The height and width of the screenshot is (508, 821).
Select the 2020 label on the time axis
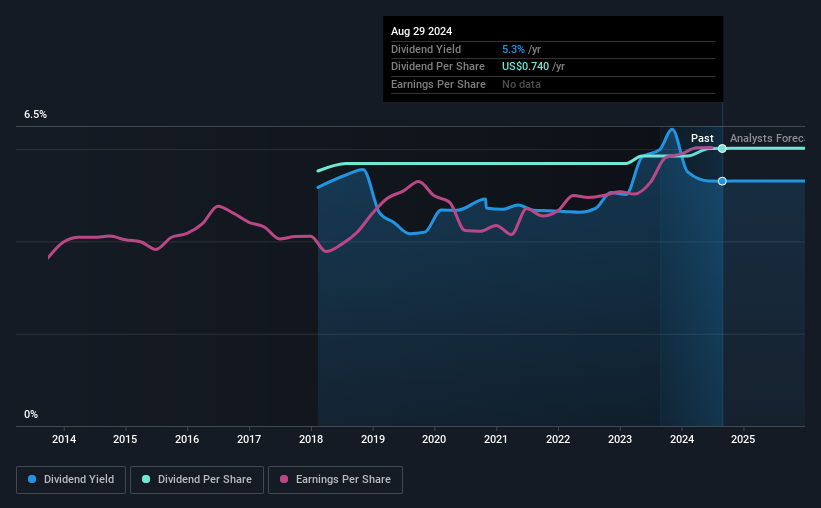[434, 439]
